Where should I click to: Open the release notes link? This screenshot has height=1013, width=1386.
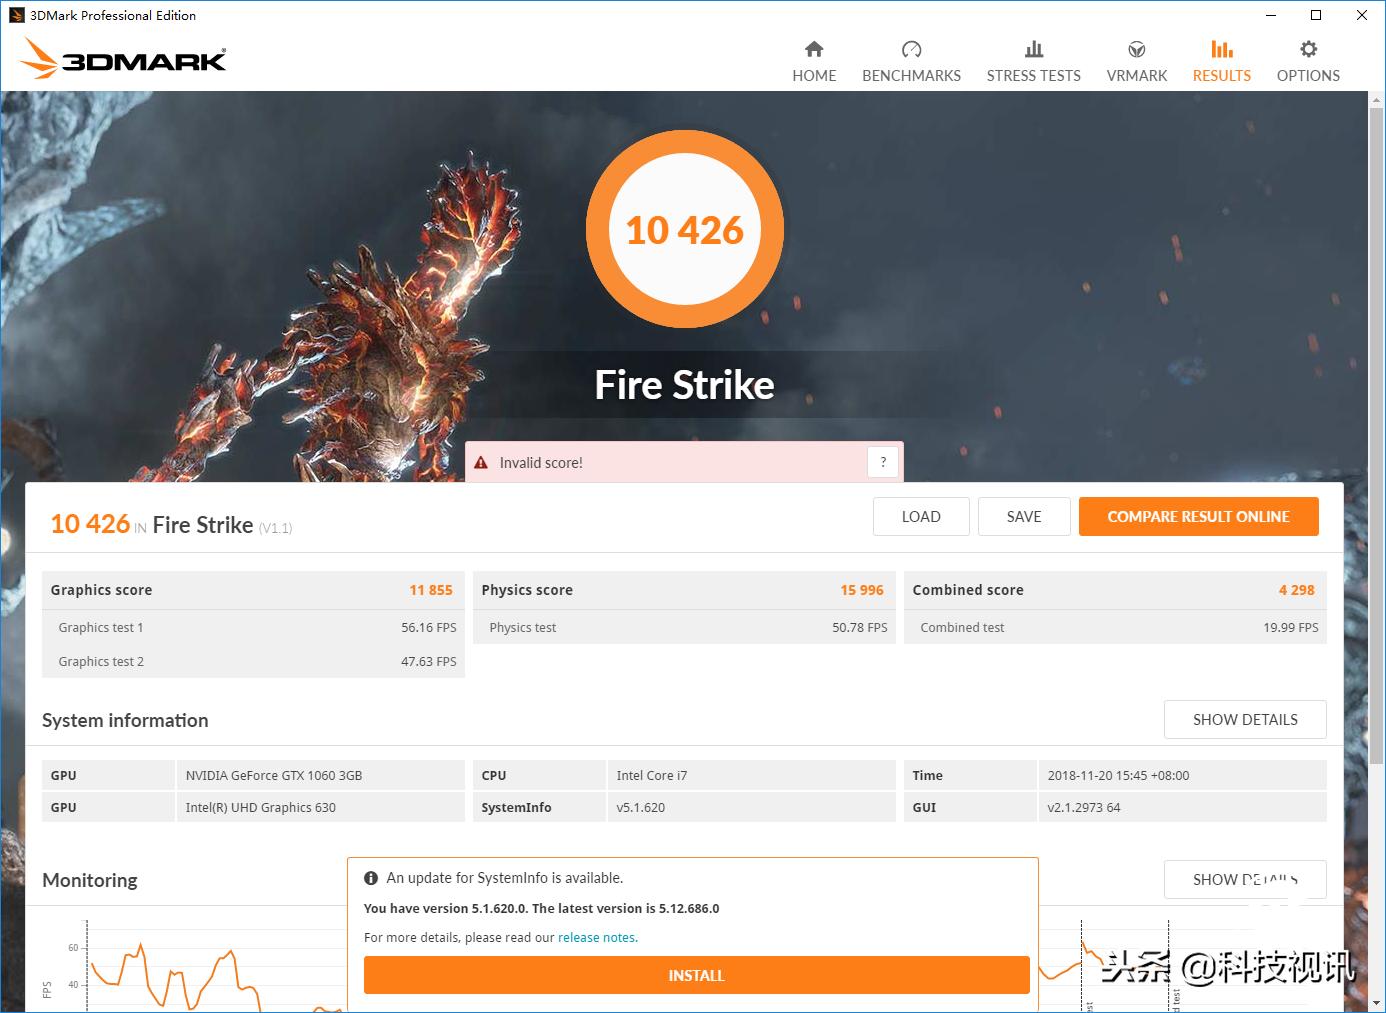point(597,938)
